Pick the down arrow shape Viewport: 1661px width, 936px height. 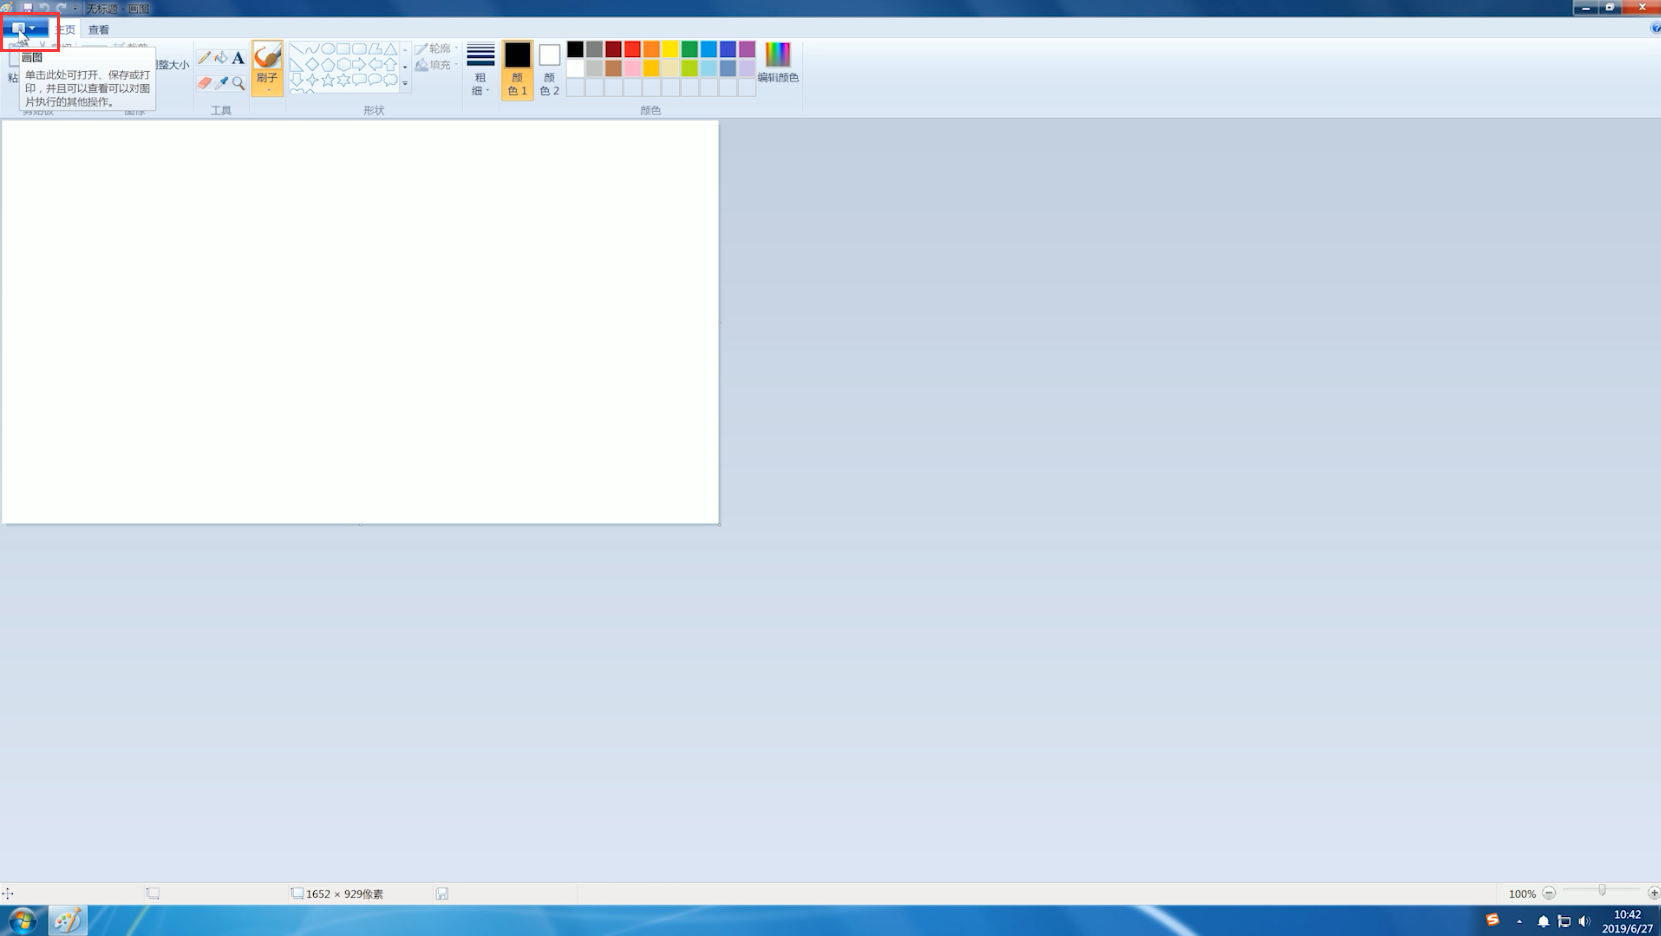[297, 80]
